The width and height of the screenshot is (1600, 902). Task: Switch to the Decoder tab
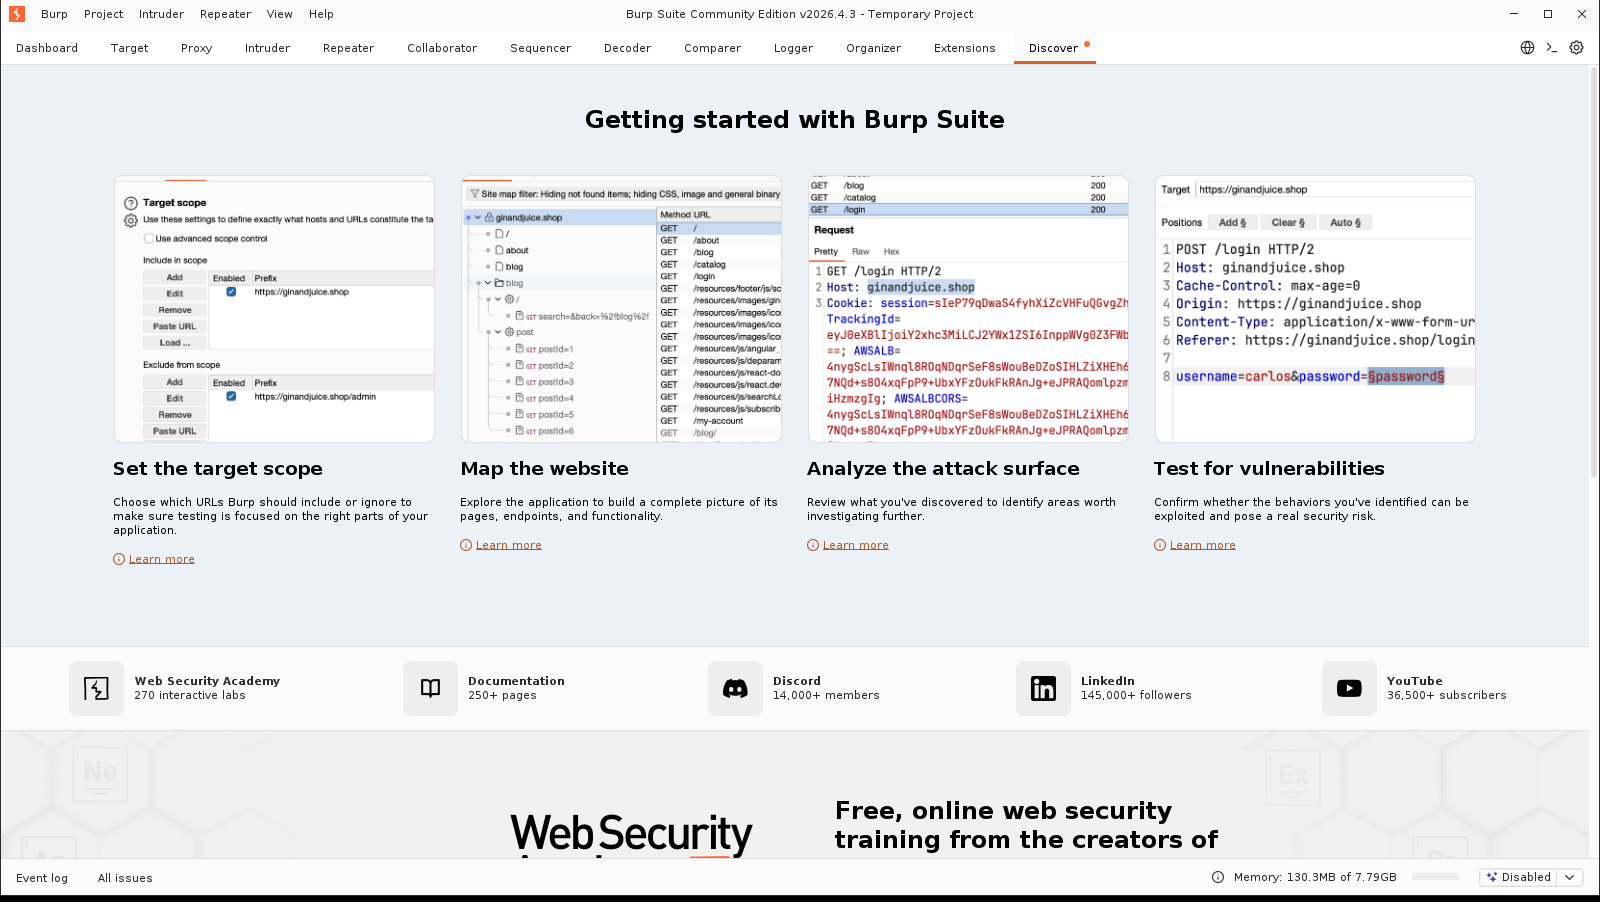pyautogui.click(x=628, y=48)
